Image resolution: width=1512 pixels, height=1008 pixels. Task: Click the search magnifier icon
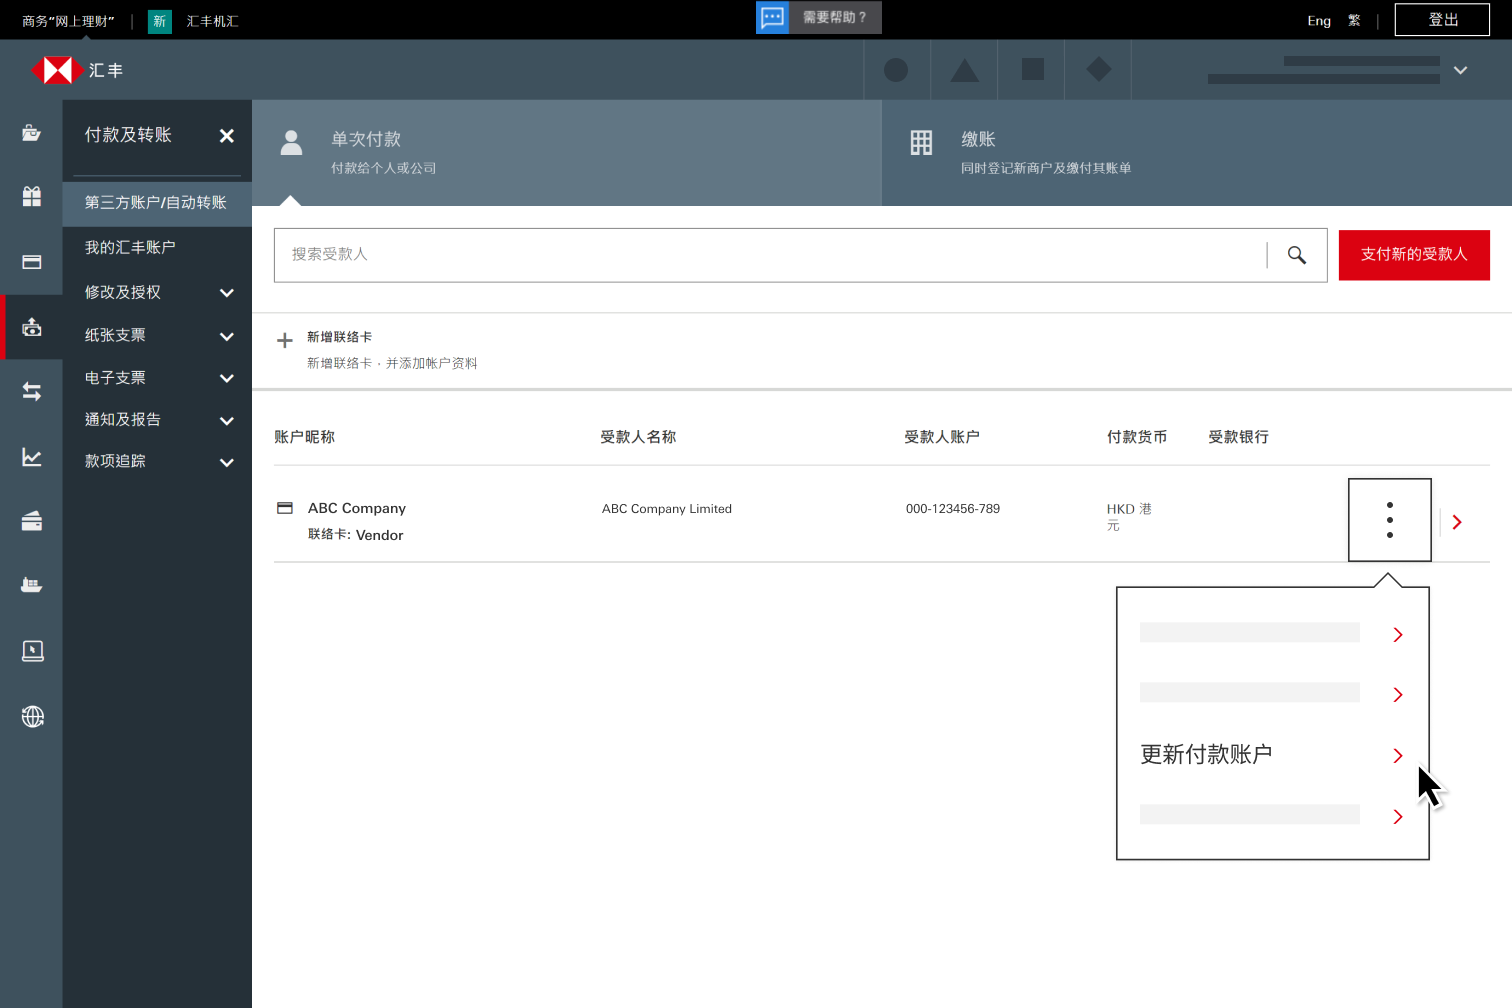(x=1296, y=255)
